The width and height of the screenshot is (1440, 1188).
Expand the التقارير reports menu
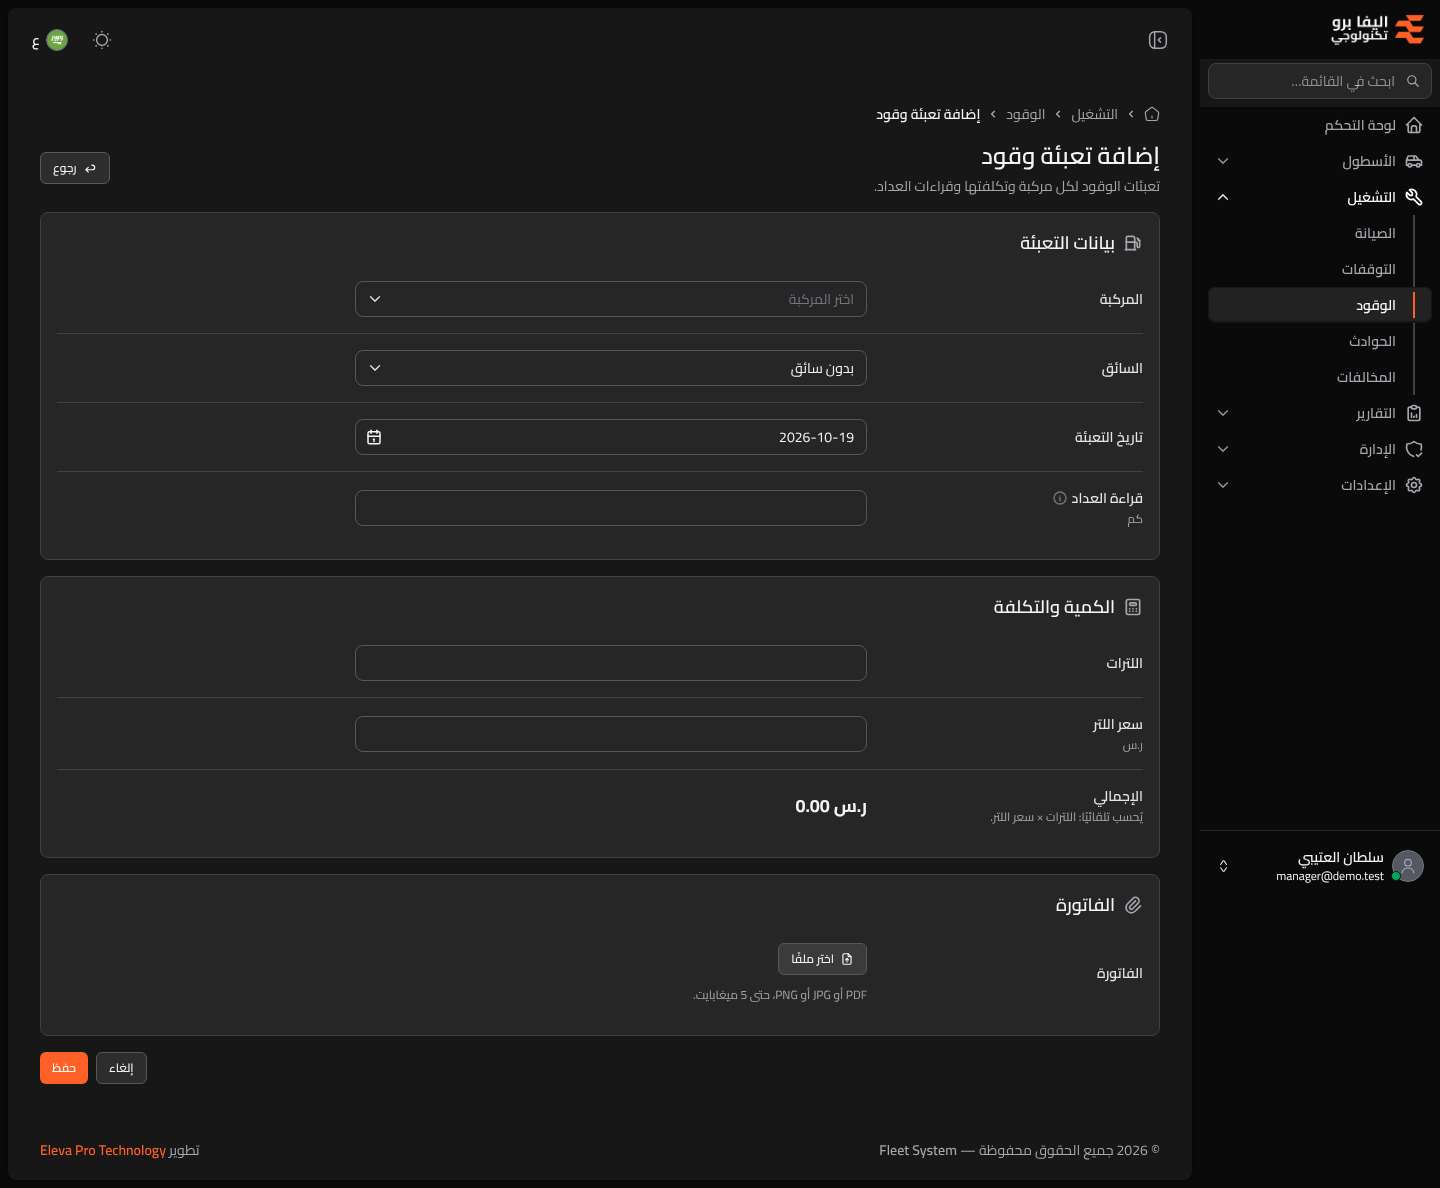[1320, 413]
